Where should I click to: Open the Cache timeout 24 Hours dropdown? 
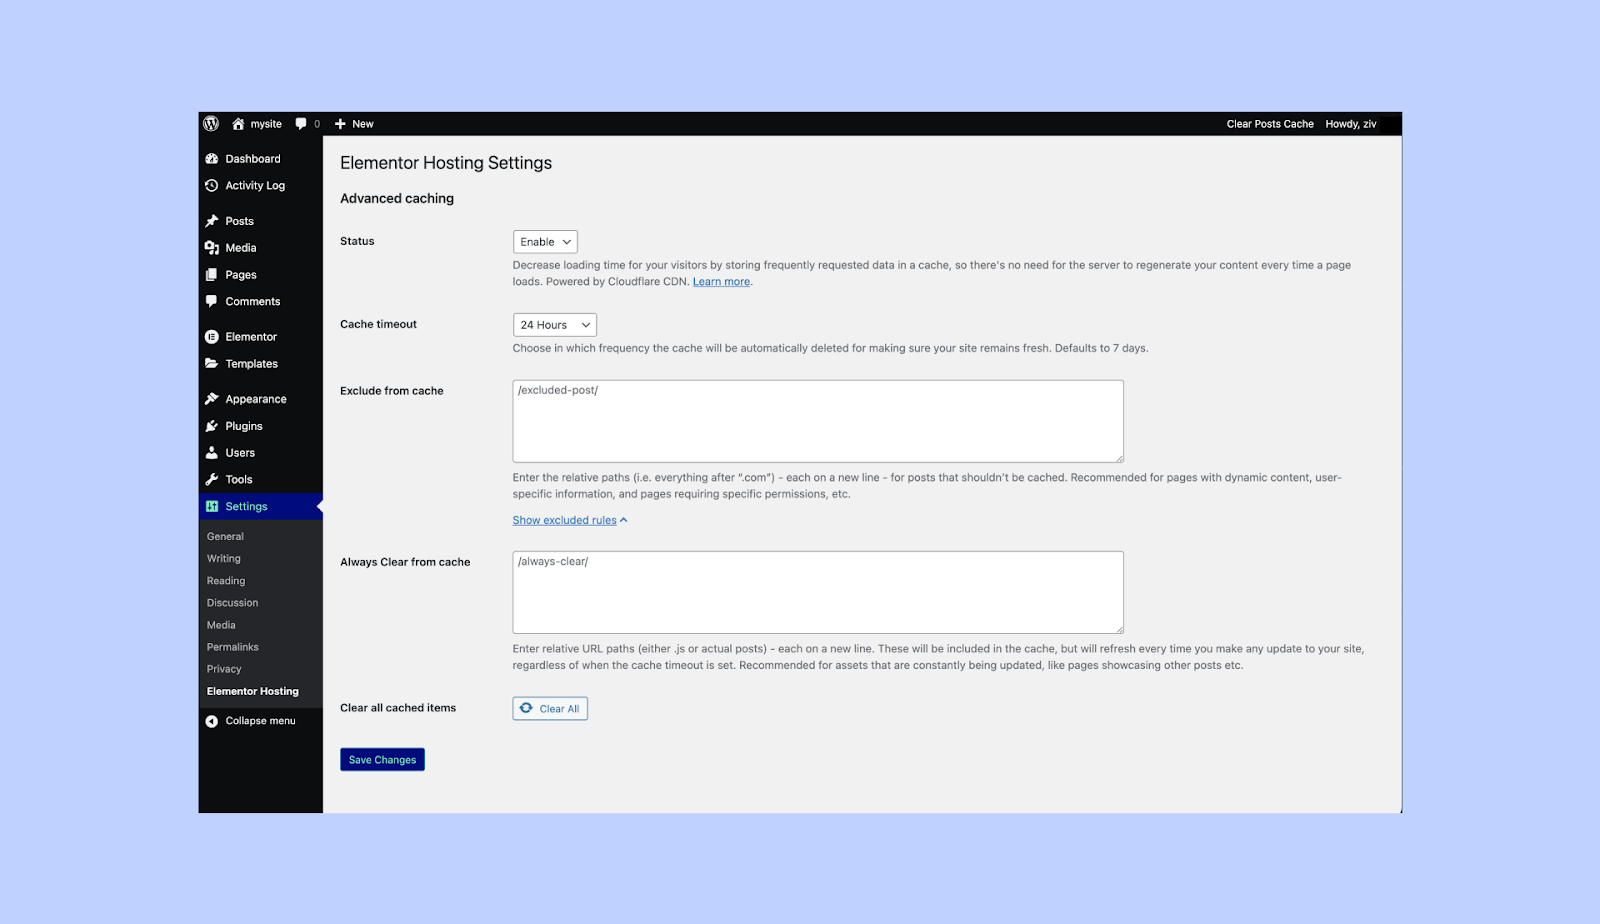555,325
